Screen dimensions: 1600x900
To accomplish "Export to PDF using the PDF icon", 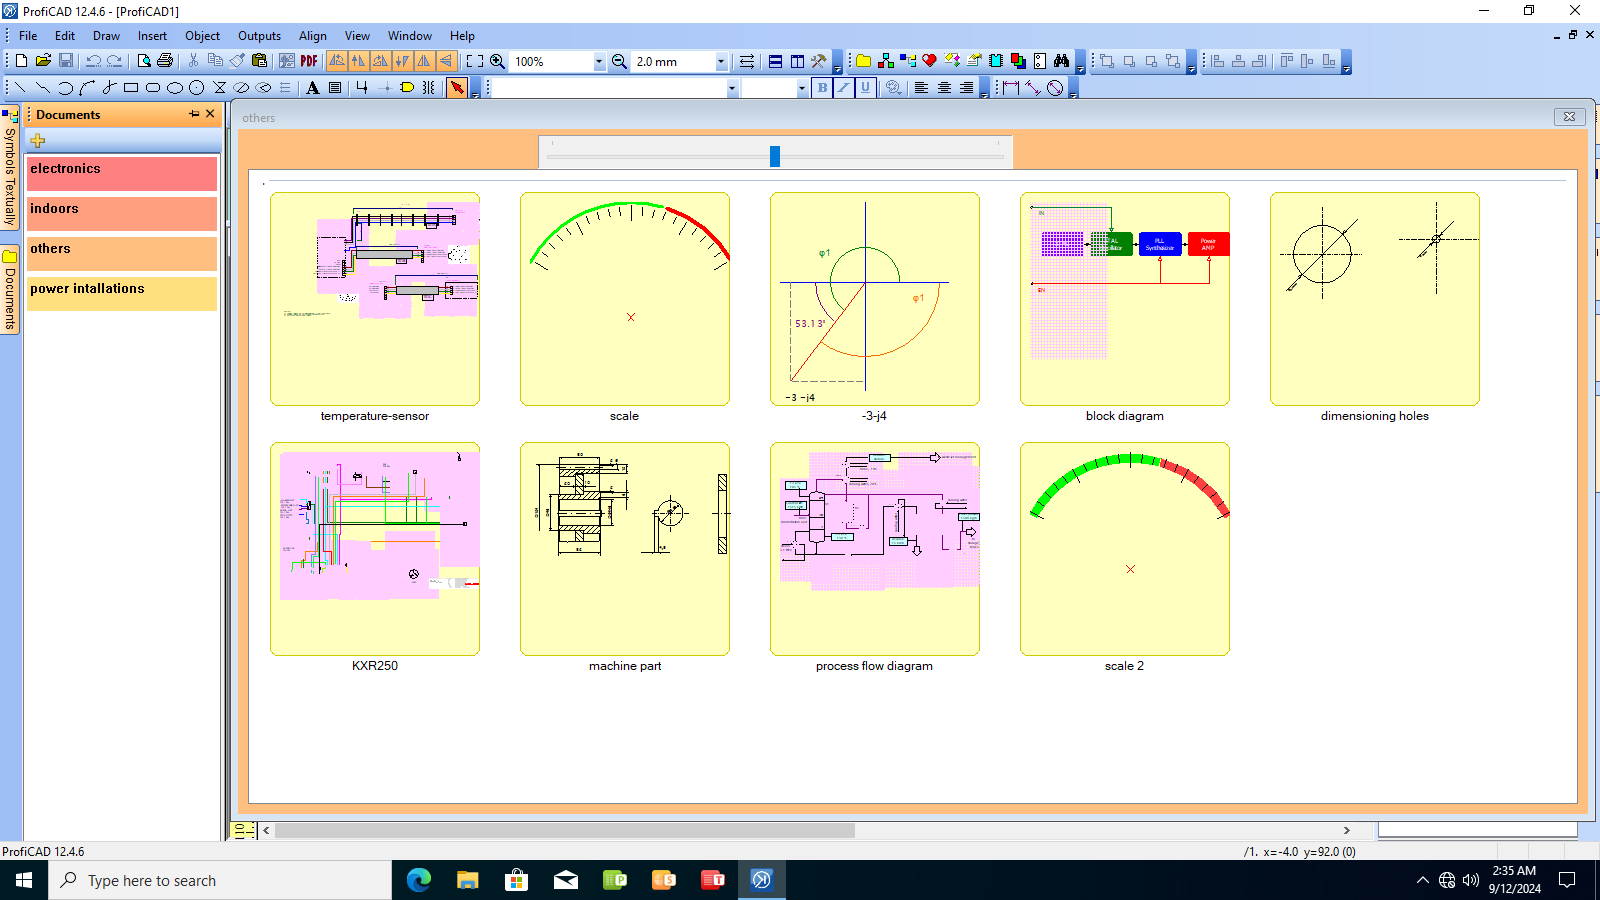I will pyautogui.click(x=309, y=61).
